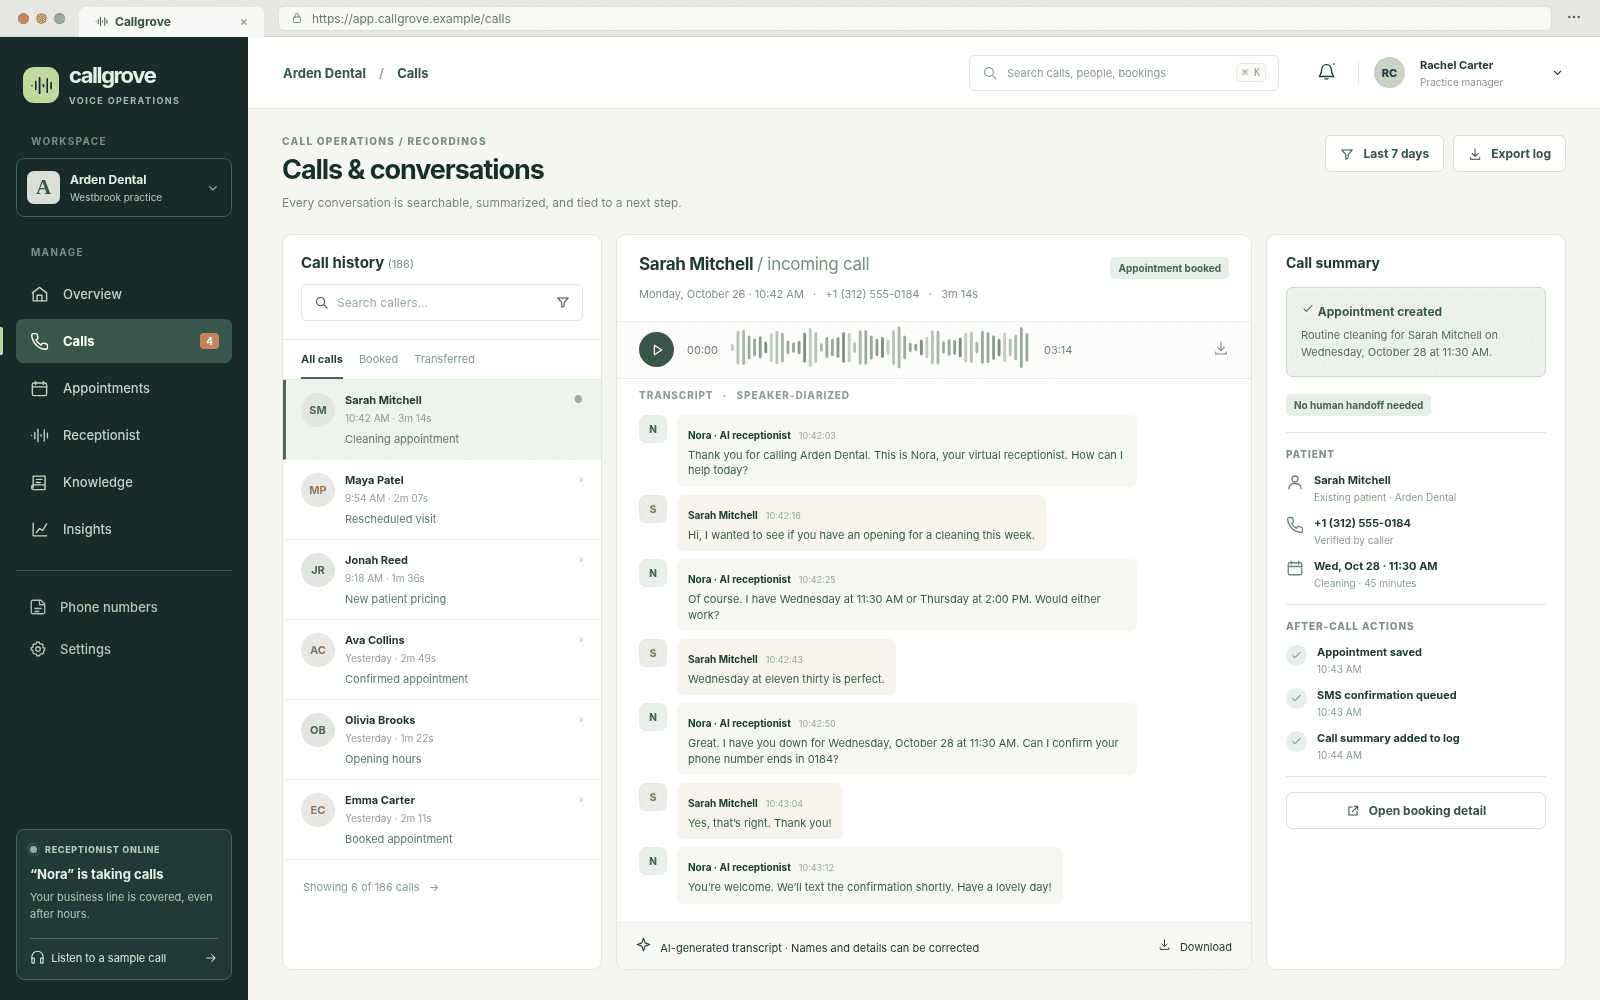Click the sparkle icon by AI-generated transcript
Image resolution: width=1600 pixels, height=1000 pixels.
(644, 945)
